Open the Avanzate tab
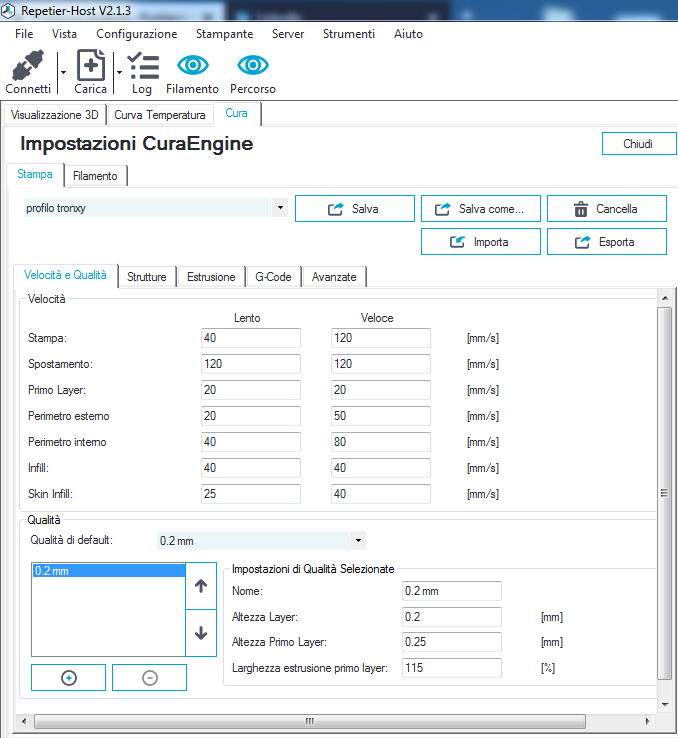 tap(334, 277)
